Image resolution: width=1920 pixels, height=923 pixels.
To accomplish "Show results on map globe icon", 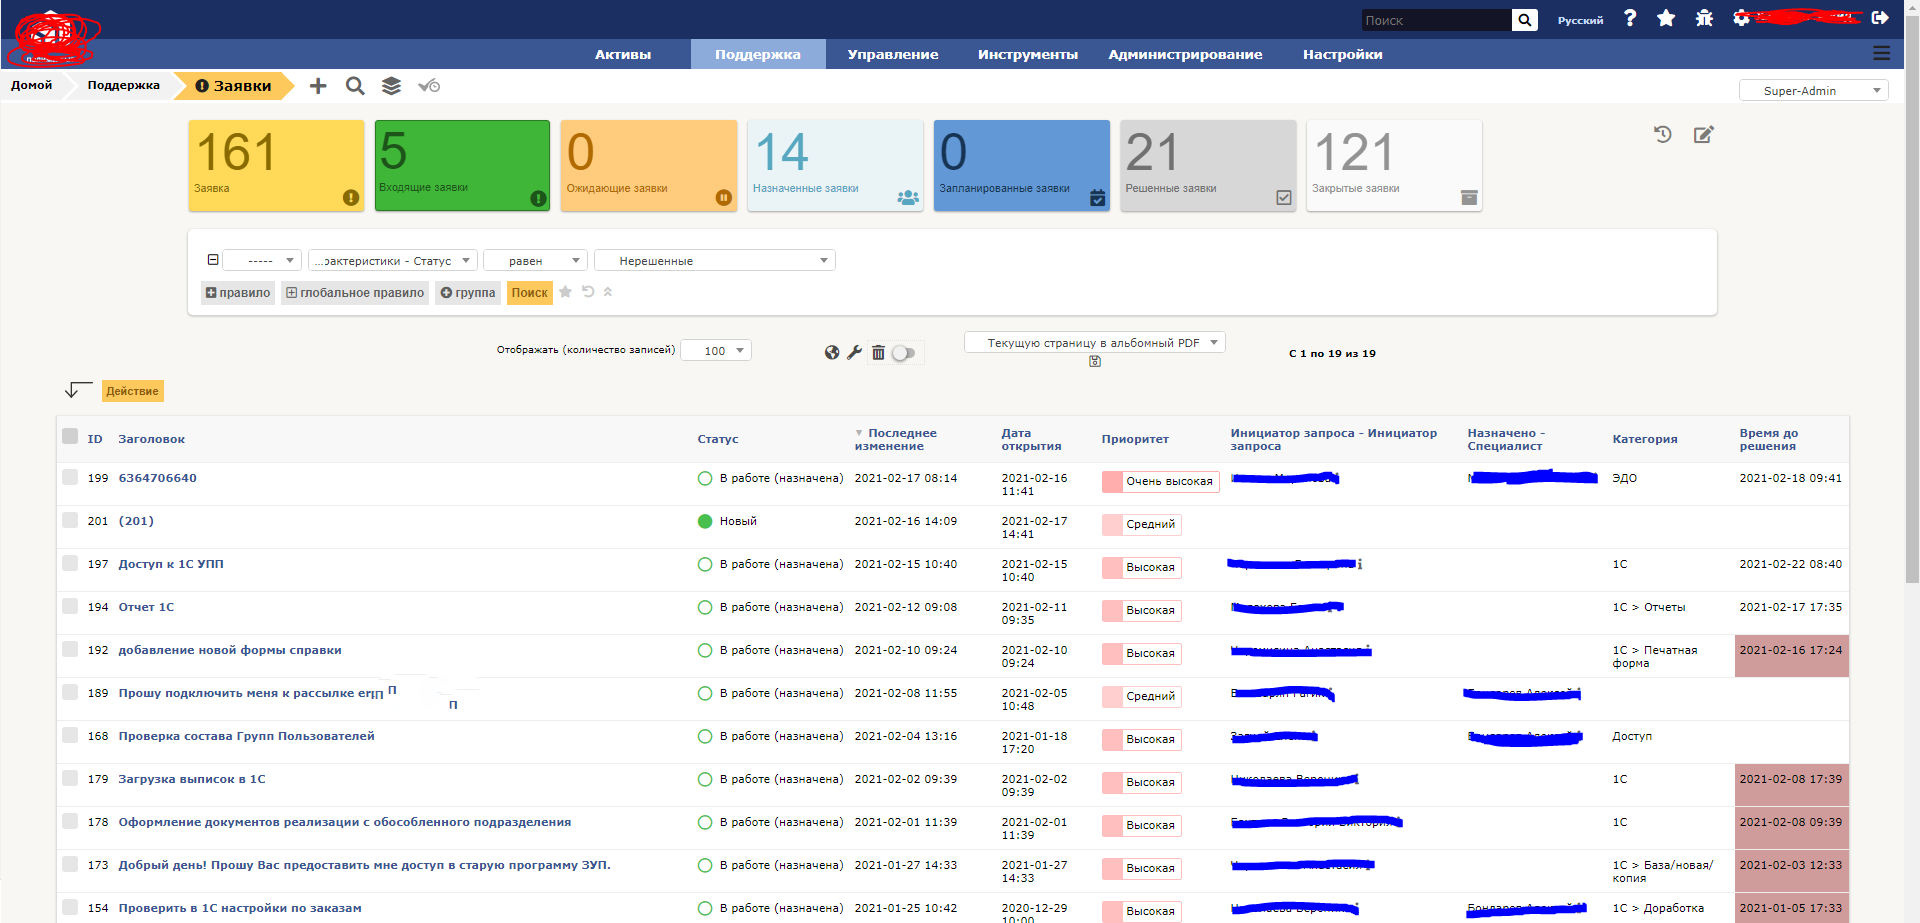I will (832, 352).
